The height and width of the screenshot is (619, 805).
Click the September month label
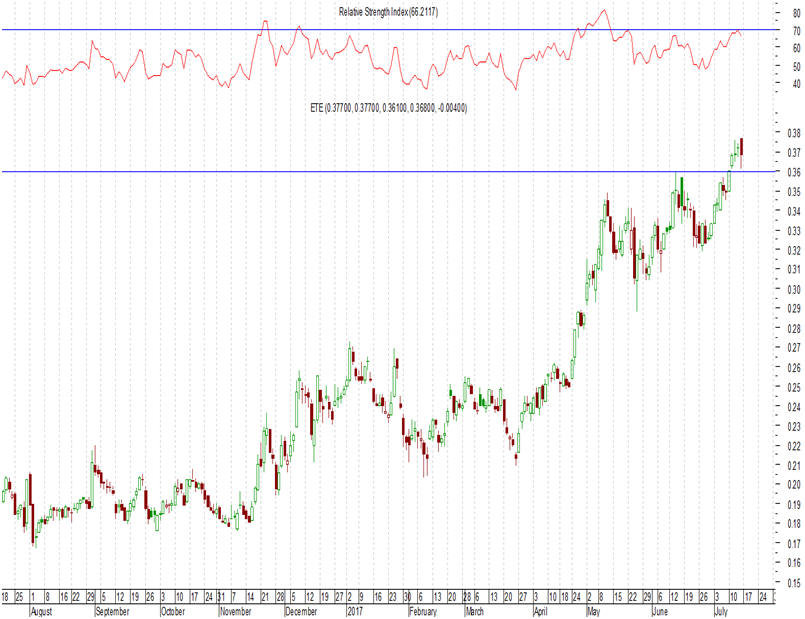[112, 611]
